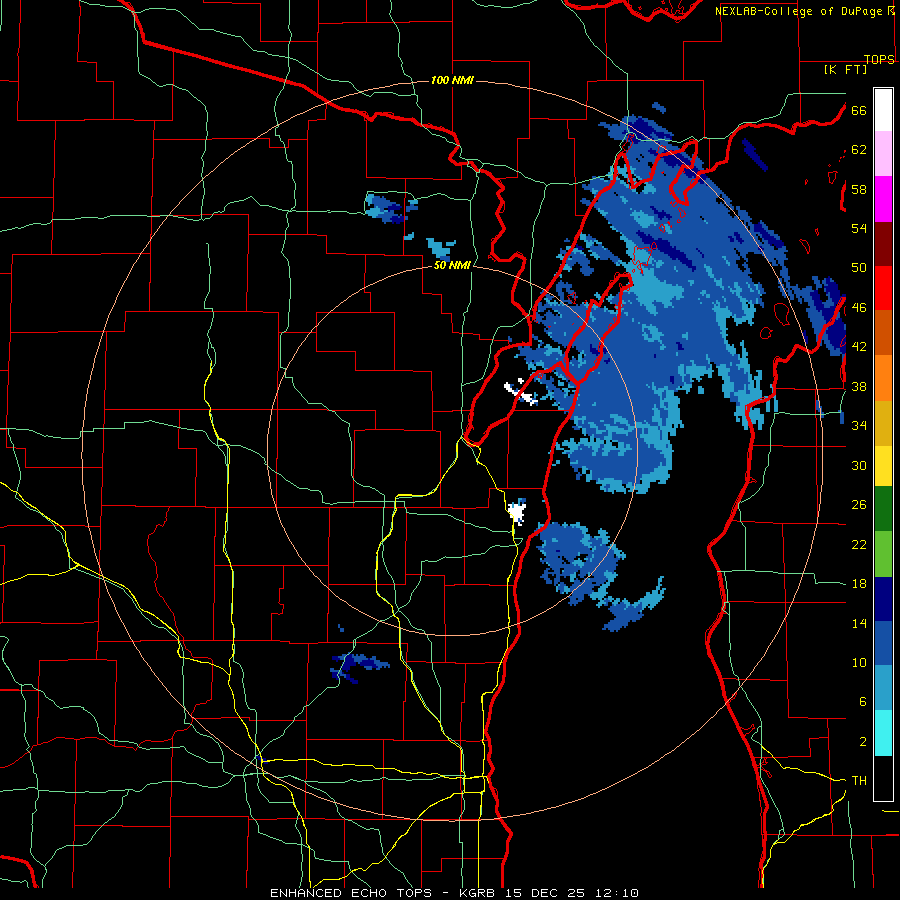Click the '54' legend value
The height and width of the screenshot is (900, 900).
click(x=859, y=228)
